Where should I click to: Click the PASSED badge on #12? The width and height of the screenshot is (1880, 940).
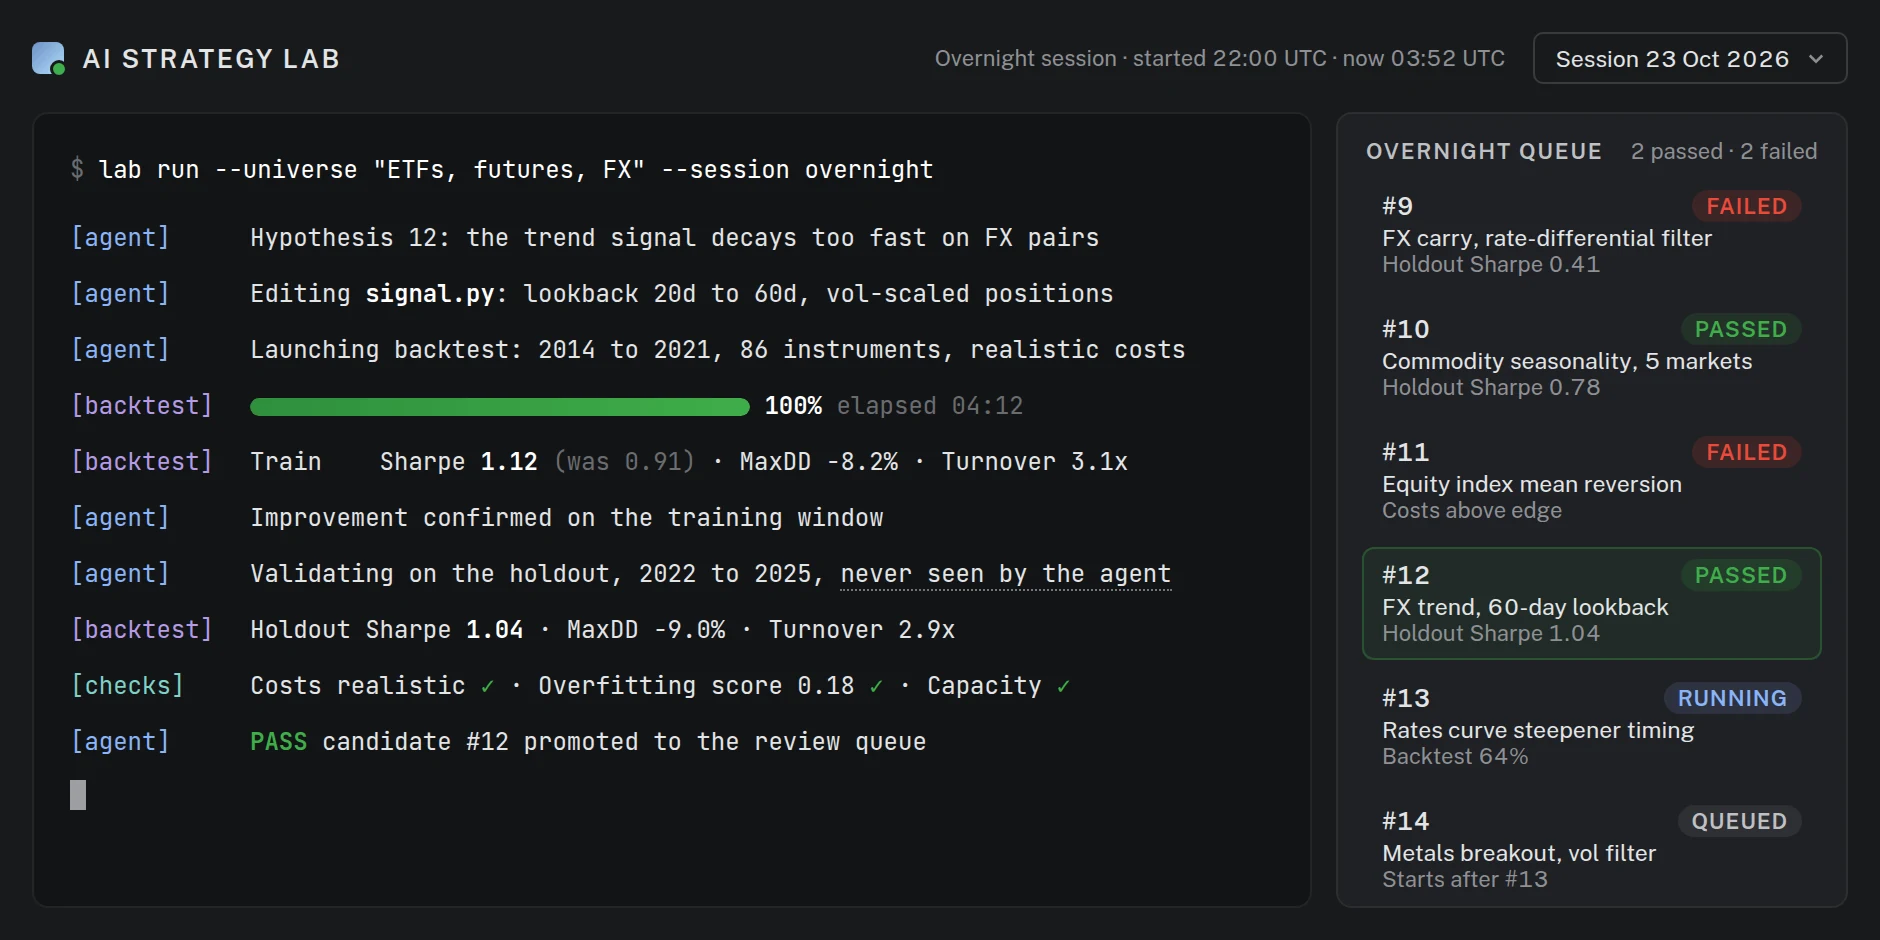pyautogui.click(x=1740, y=575)
